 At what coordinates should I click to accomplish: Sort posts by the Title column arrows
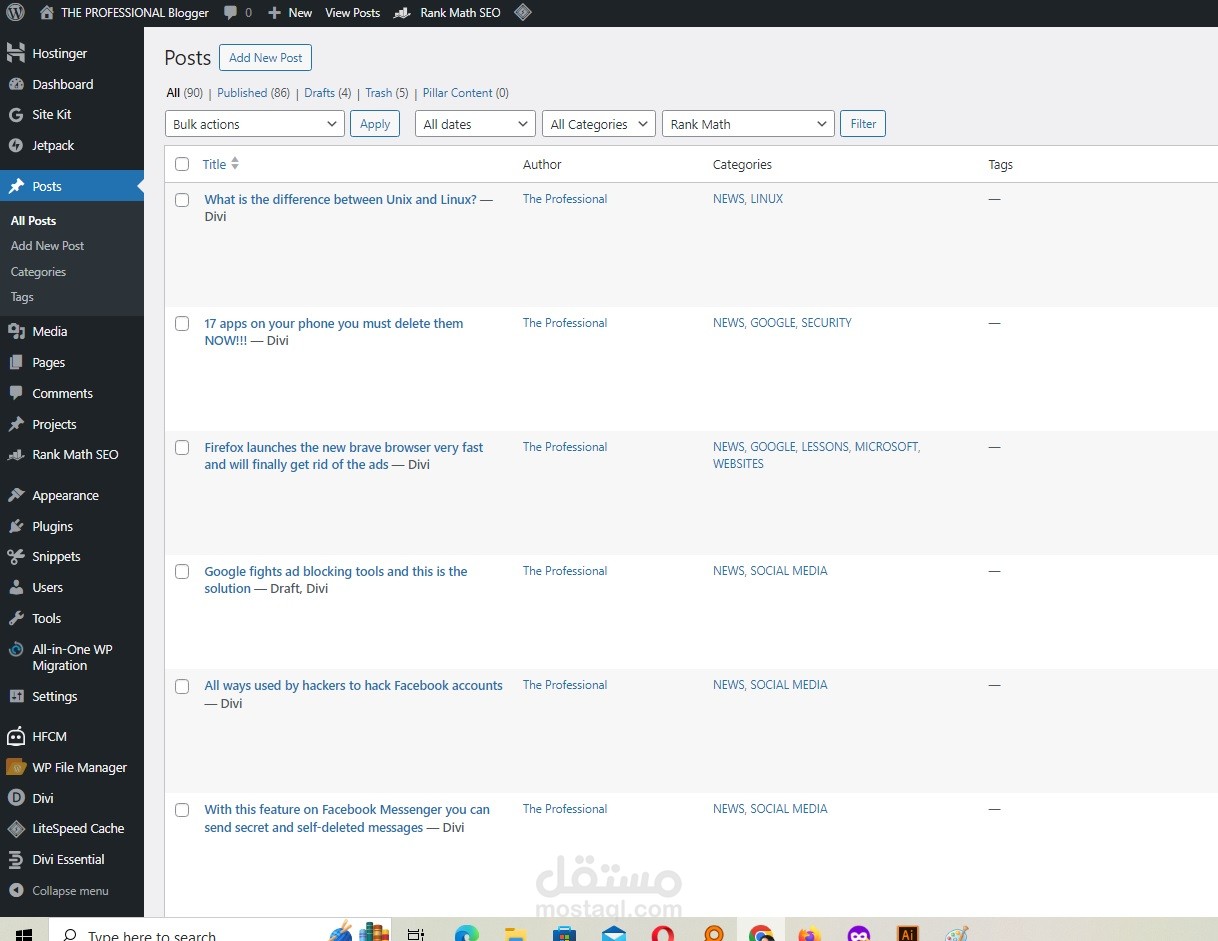[x=235, y=164]
